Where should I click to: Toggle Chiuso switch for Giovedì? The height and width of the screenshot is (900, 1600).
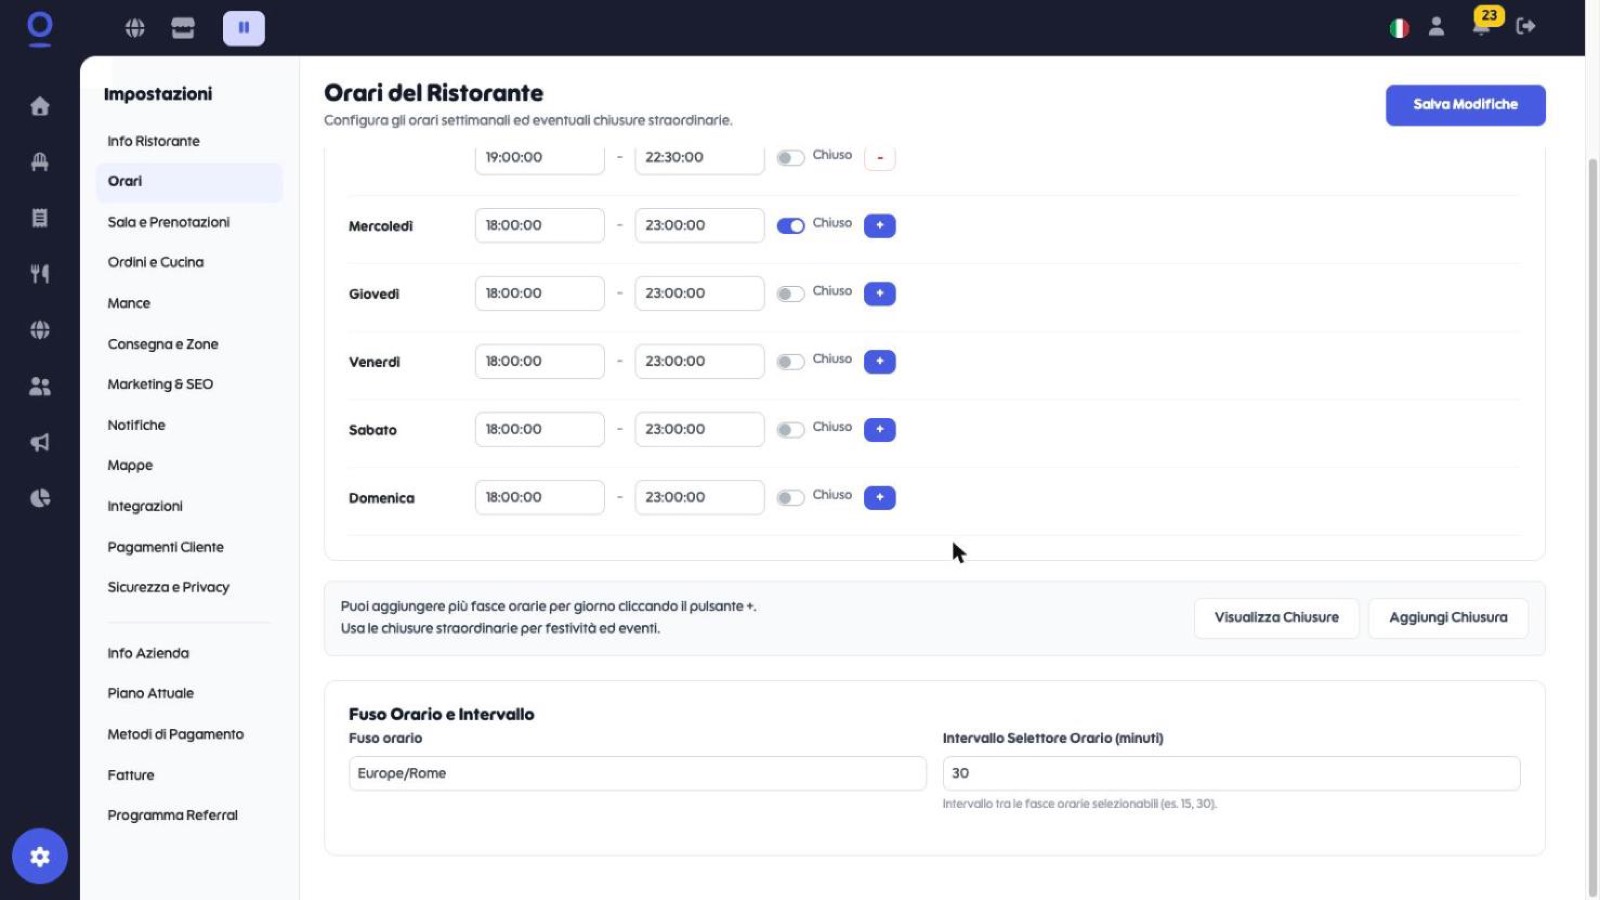[x=791, y=294]
